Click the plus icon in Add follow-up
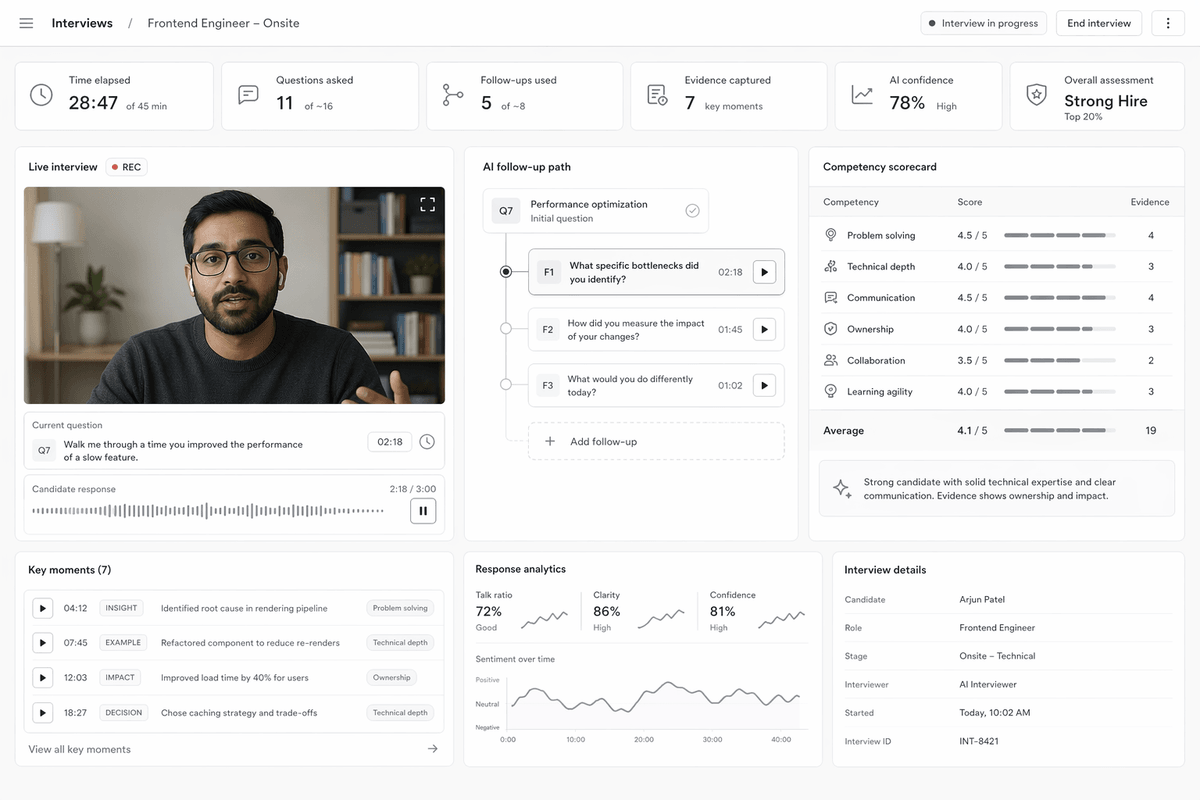Image resolution: width=1200 pixels, height=800 pixels. (549, 441)
